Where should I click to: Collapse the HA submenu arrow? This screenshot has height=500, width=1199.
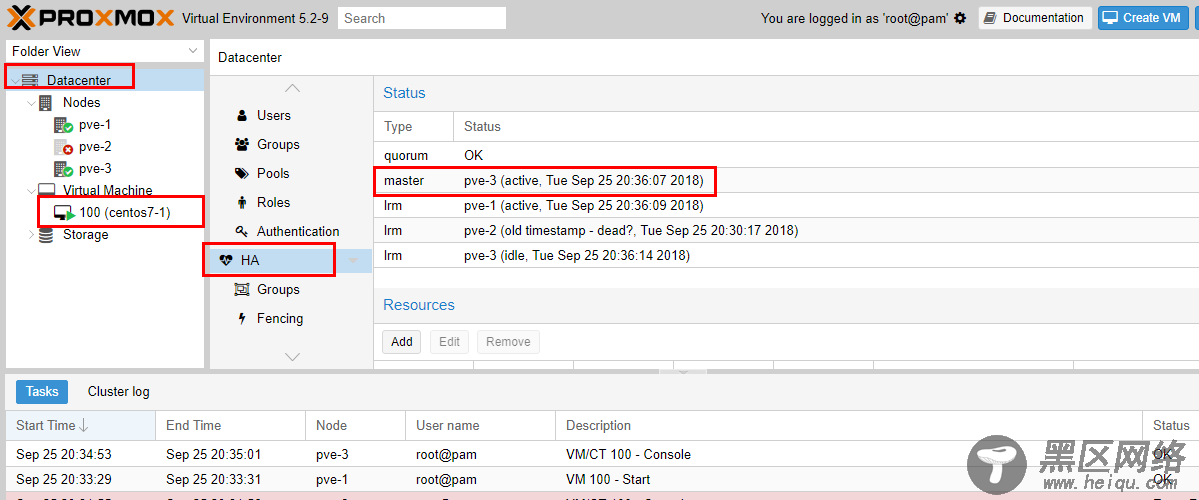pyautogui.click(x=353, y=261)
